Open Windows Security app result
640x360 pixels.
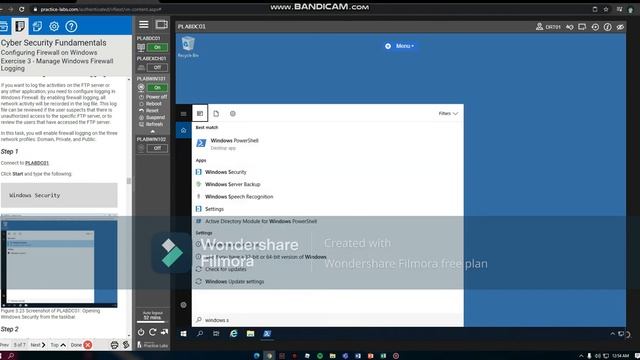point(328,172)
